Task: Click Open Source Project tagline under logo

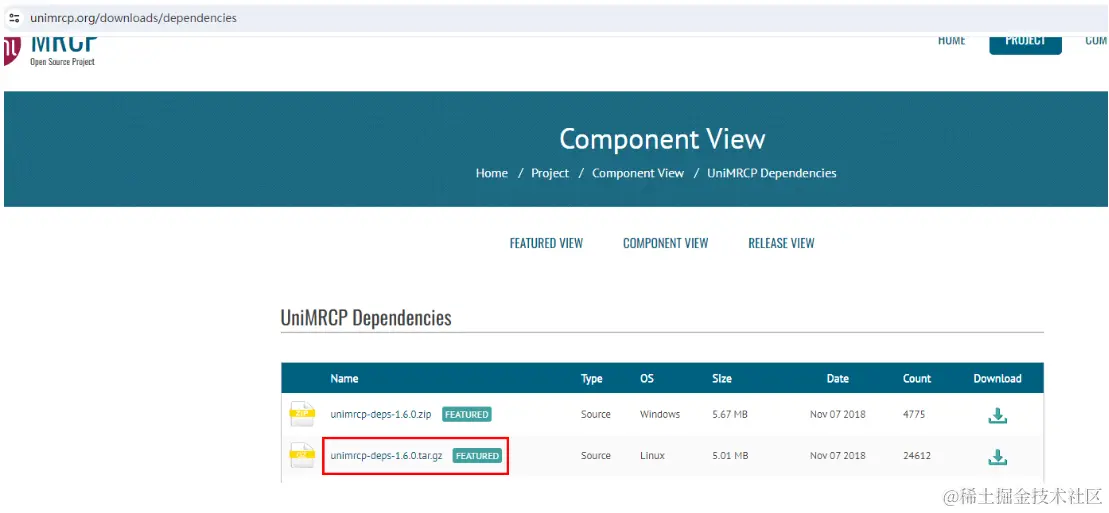Action: point(62,62)
